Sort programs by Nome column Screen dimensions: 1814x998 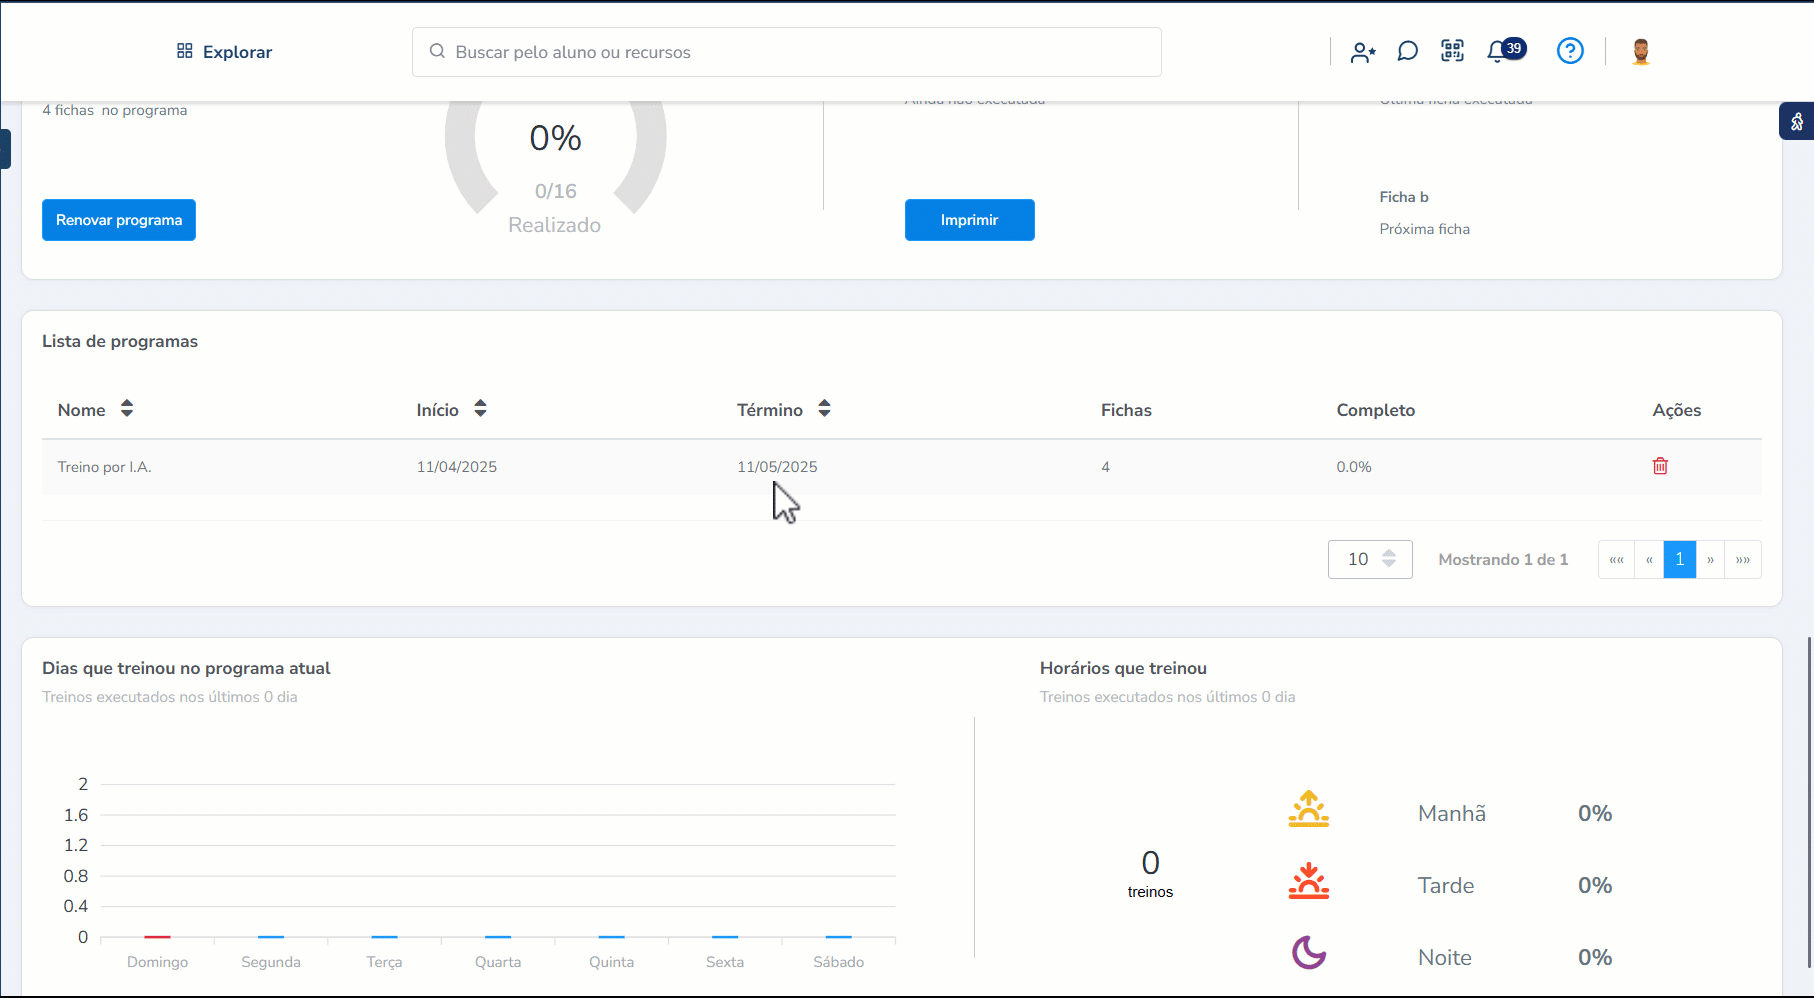pos(127,409)
